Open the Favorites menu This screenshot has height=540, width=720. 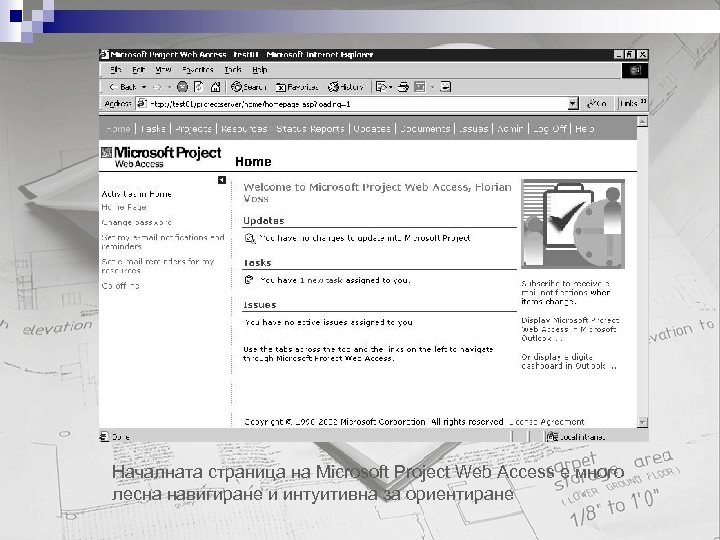tap(198, 70)
